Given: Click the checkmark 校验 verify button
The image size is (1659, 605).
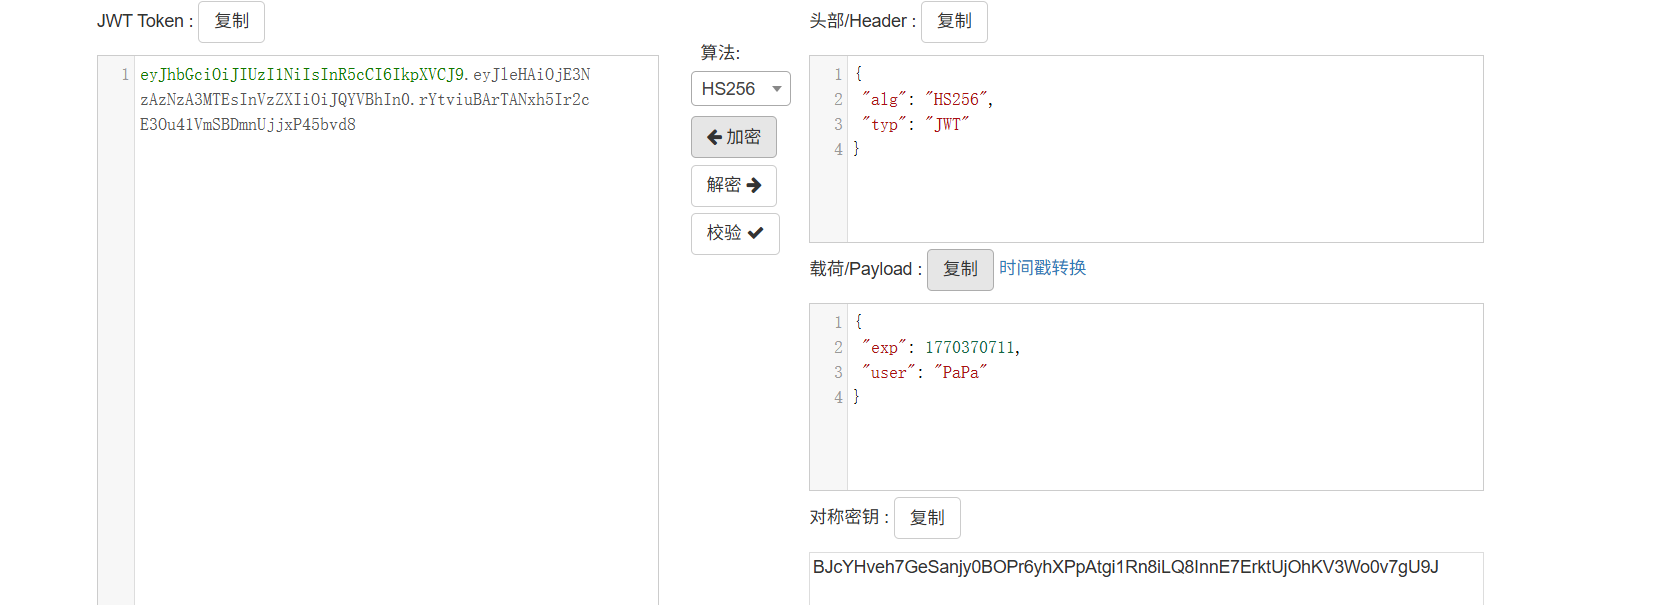Looking at the screenshot, I should click(x=734, y=233).
